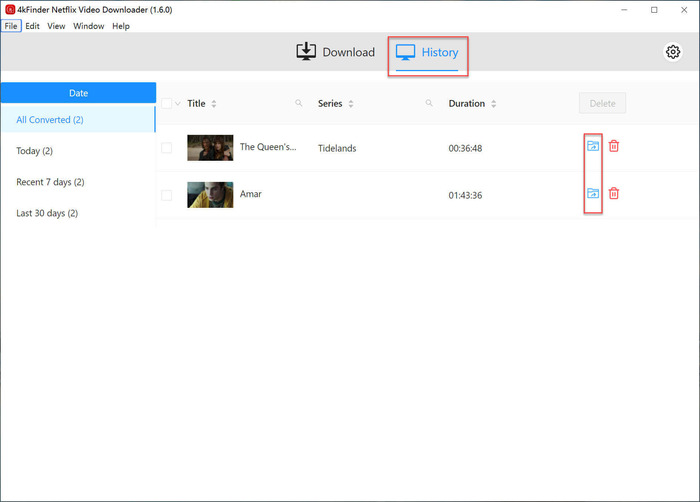Click the search icon in Series column

pos(429,104)
